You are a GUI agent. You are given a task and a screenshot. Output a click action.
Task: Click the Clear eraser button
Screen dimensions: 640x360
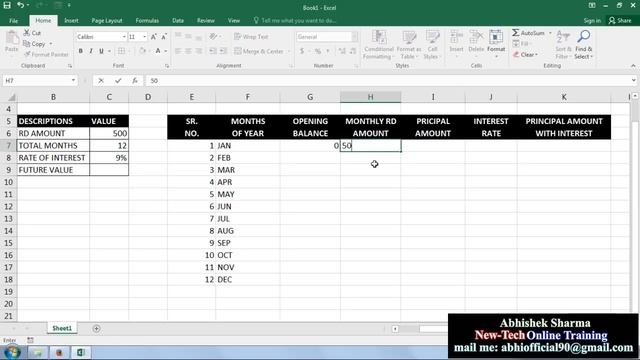525,54
